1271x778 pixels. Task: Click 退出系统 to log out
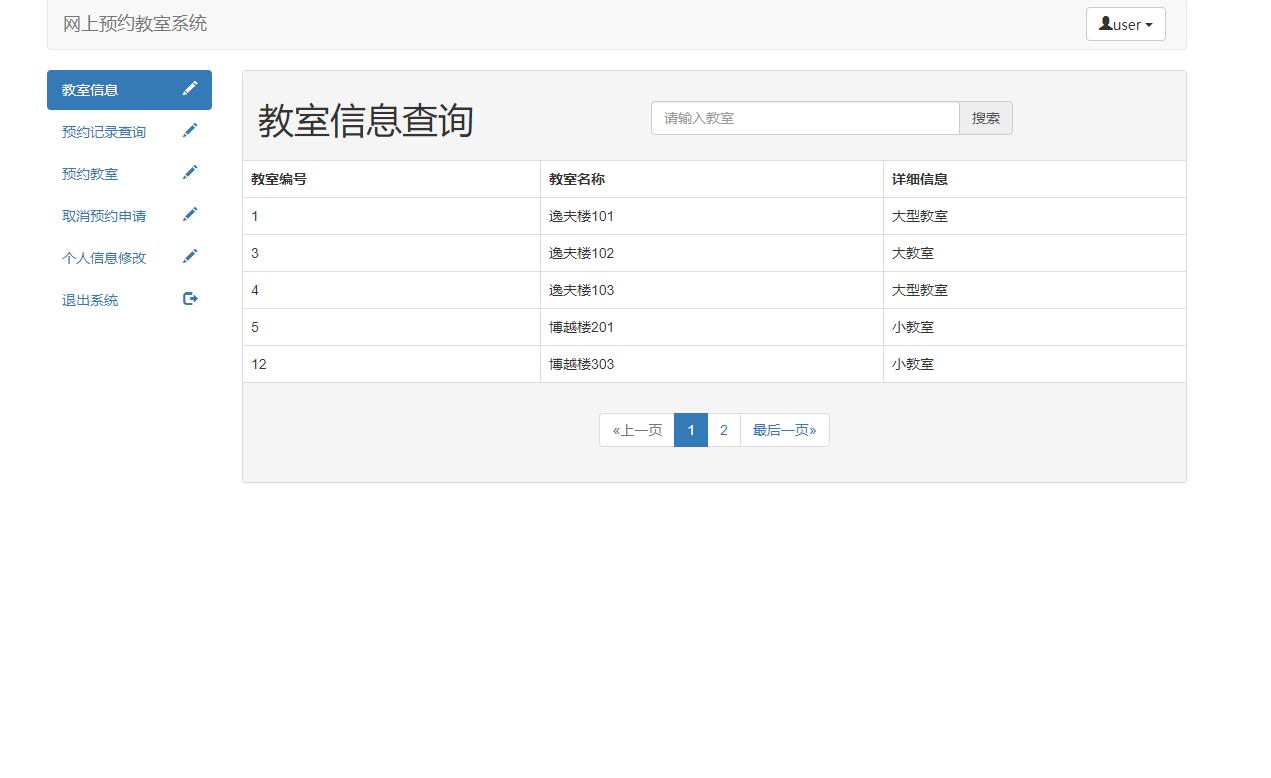89,299
